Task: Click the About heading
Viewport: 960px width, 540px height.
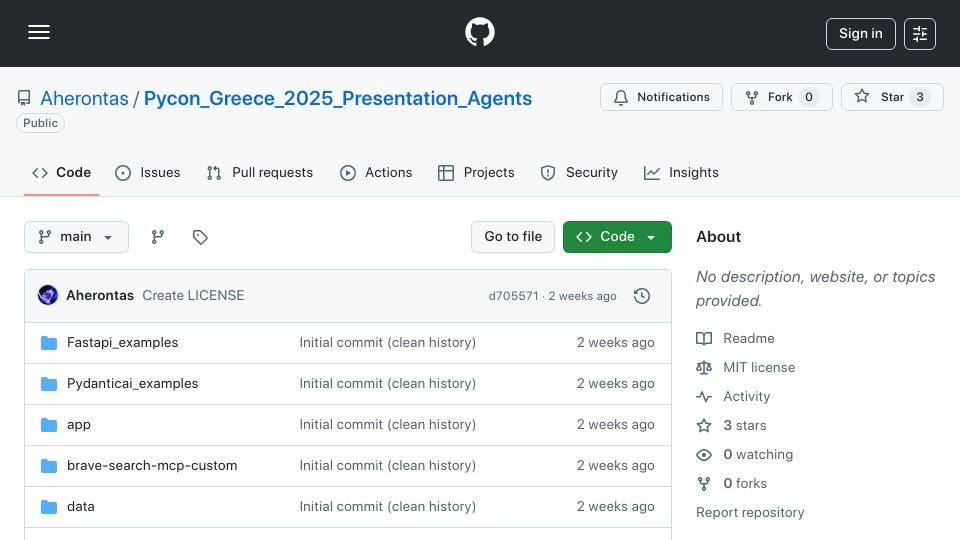Action: point(718,237)
